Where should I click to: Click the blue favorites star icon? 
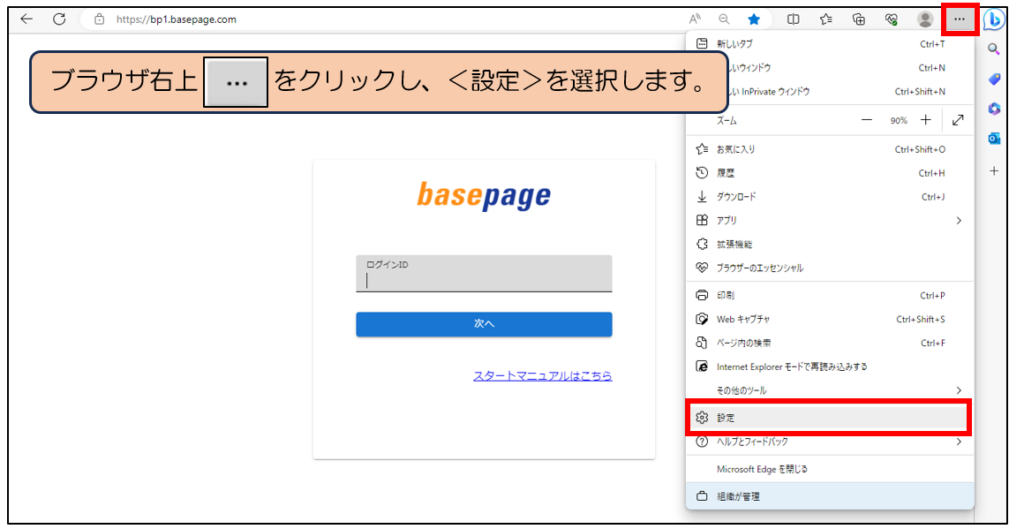(753, 19)
